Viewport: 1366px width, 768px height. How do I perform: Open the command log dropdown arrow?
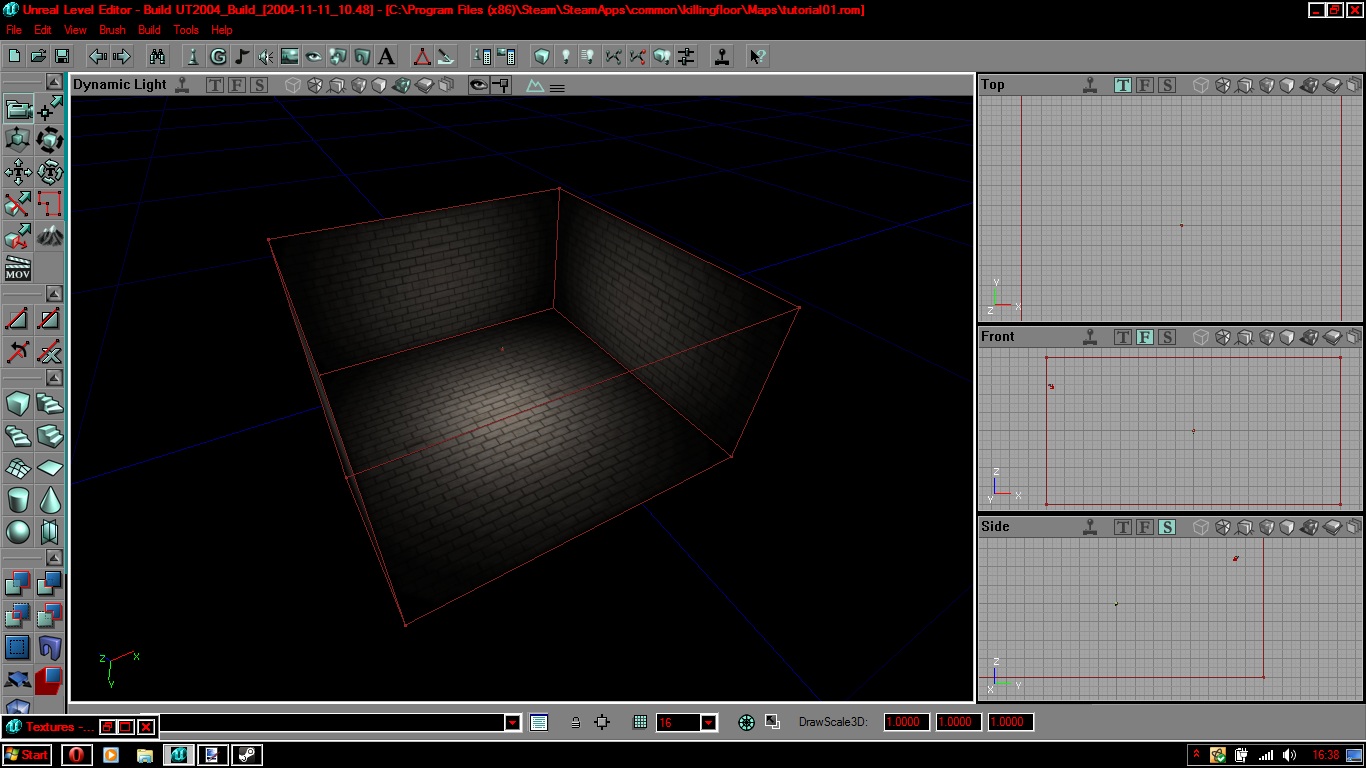click(x=512, y=722)
